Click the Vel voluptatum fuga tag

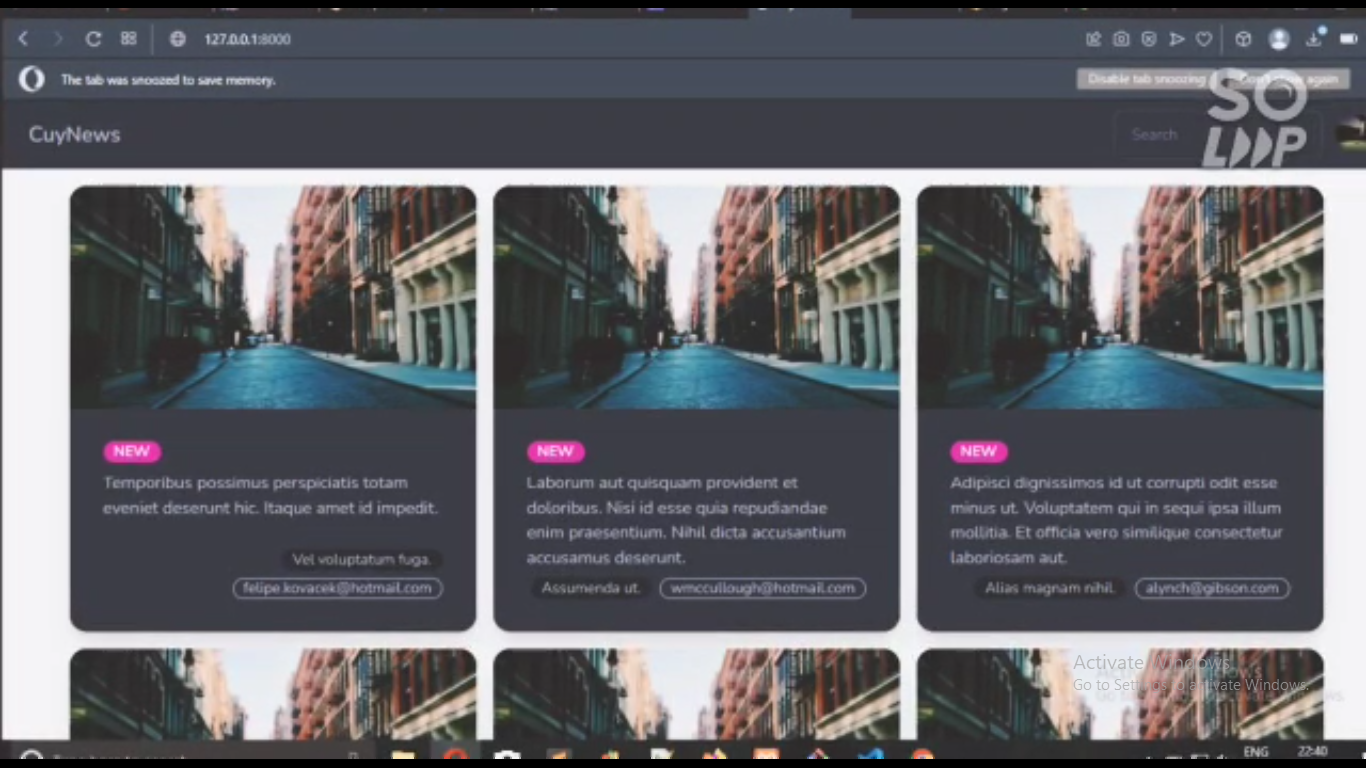click(x=361, y=560)
